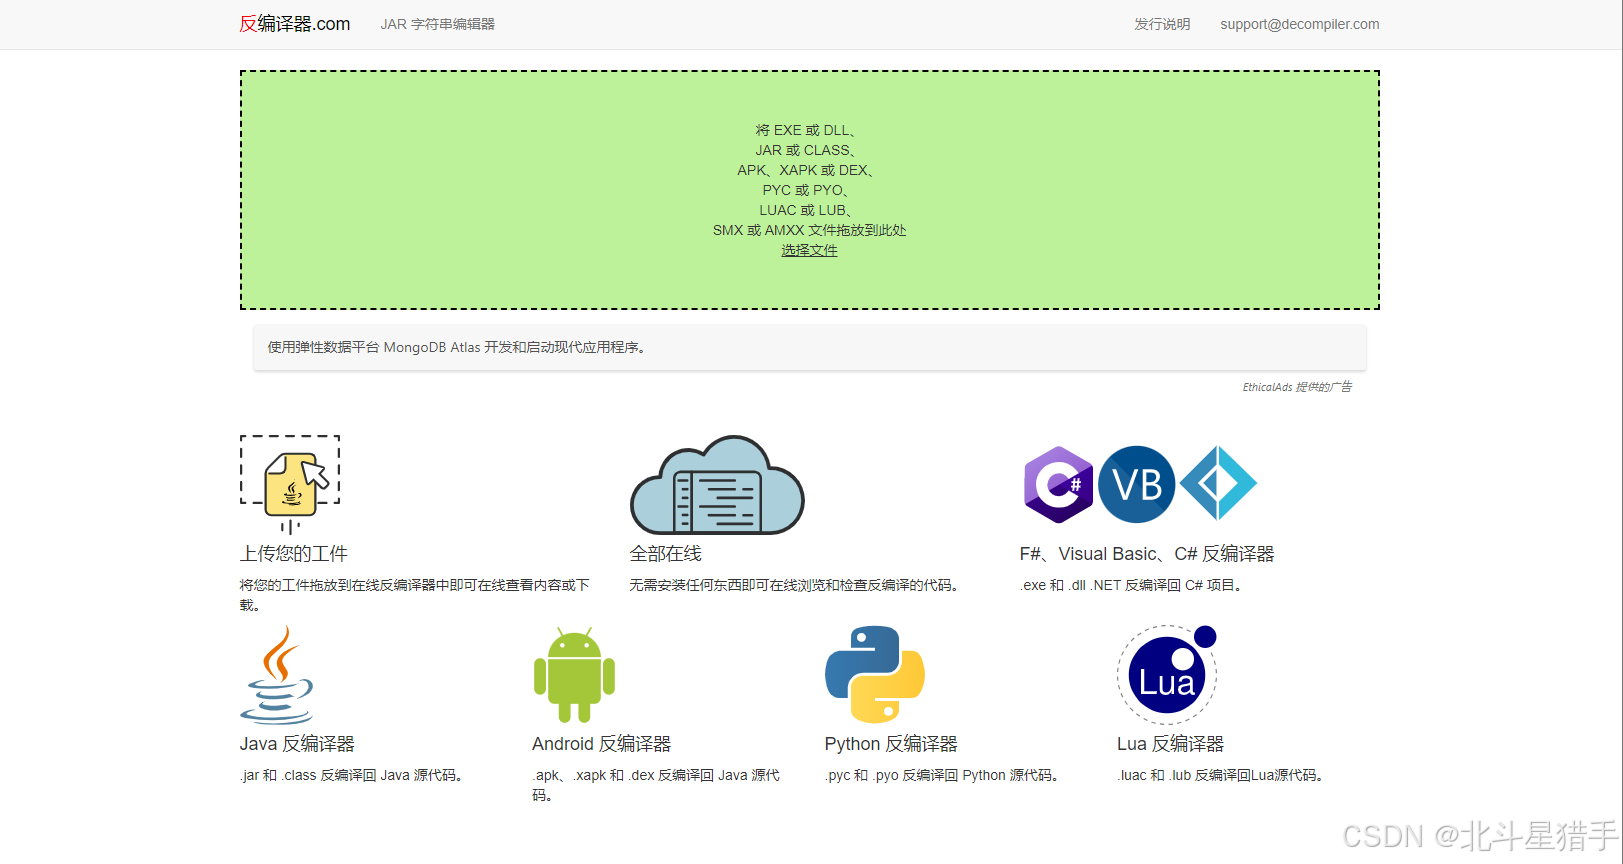Click the 全部在线 heading

pyautogui.click(x=666, y=554)
